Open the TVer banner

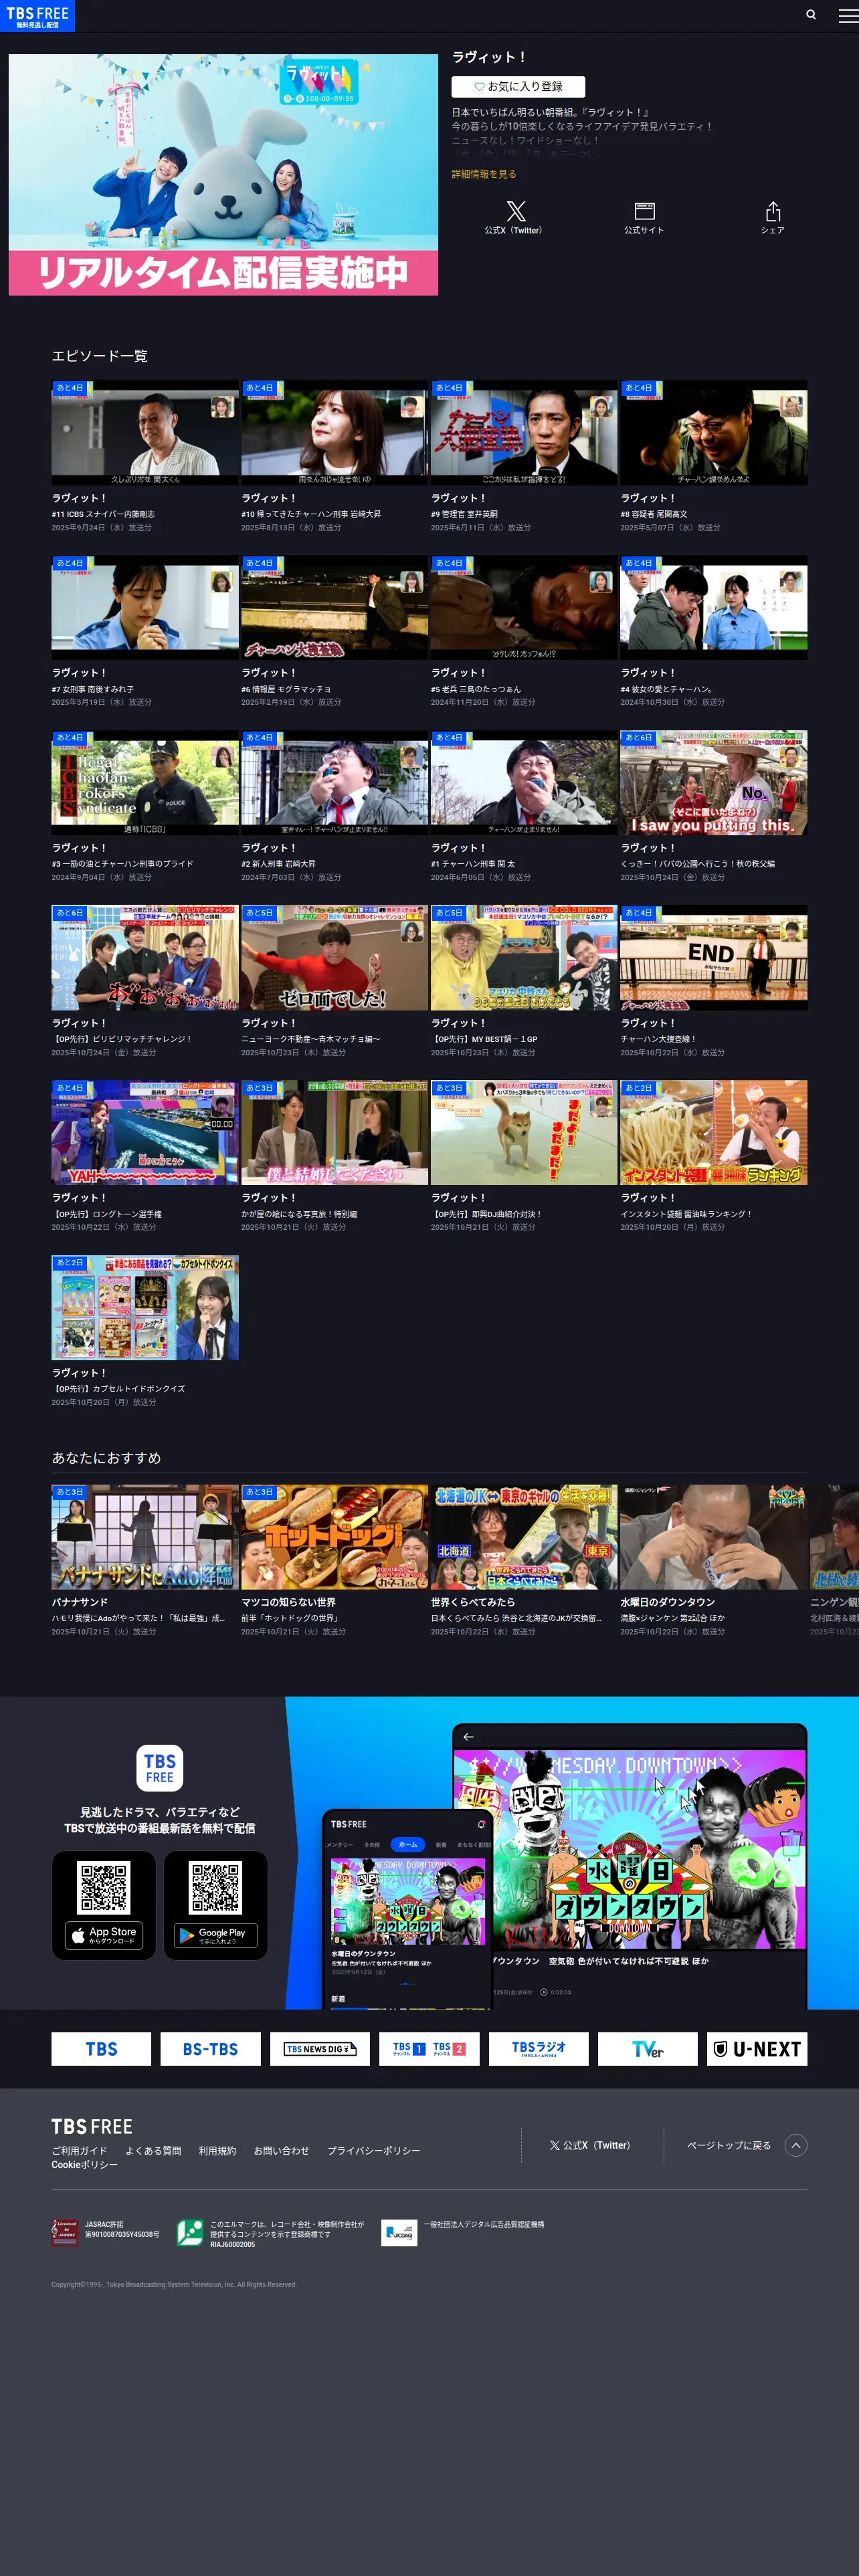point(647,2049)
